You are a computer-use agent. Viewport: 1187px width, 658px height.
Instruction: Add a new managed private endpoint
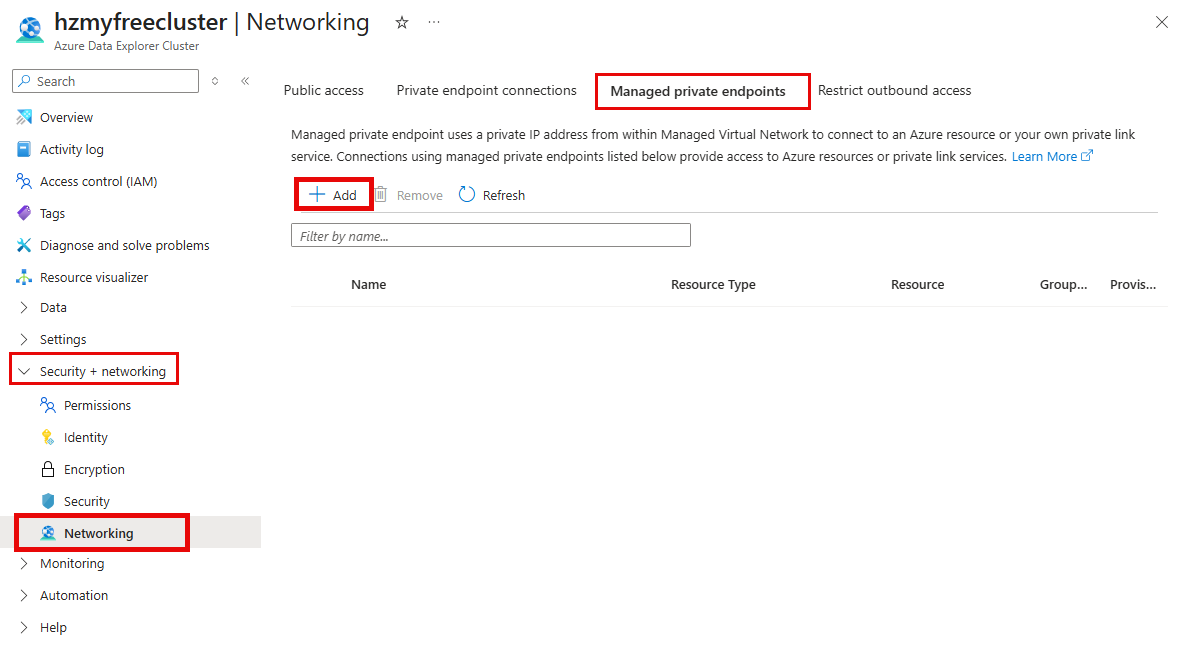(x=333, y=193)
